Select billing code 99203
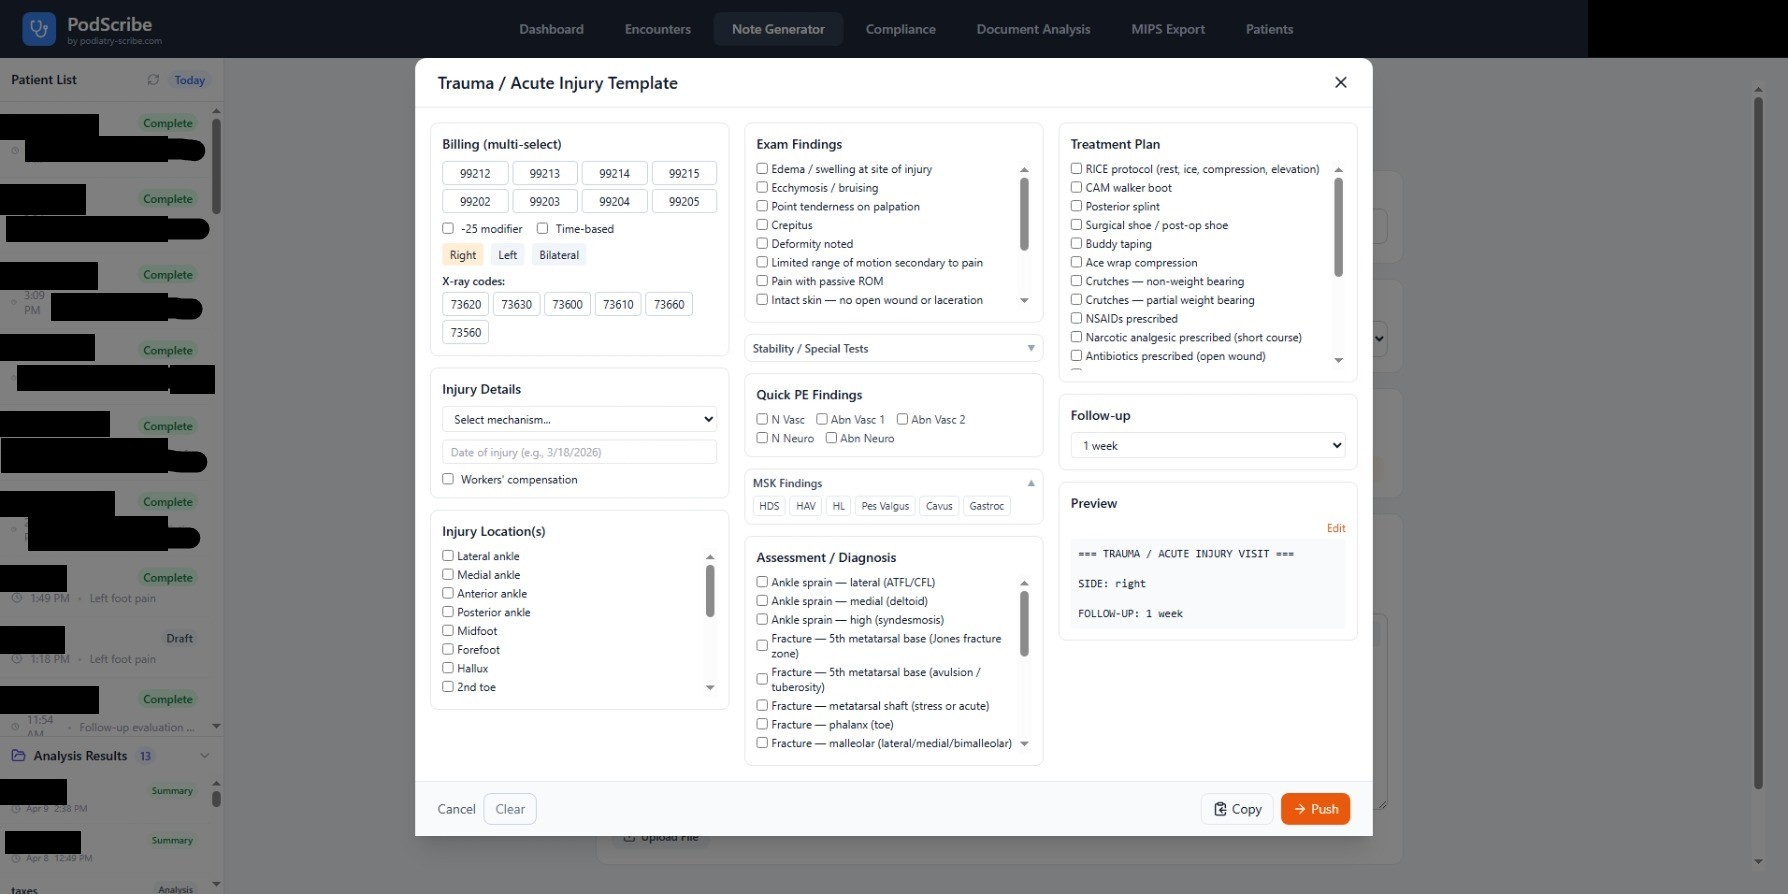Image resolution: width=1788 pixels, height=894 pixels. pos(545,202)
